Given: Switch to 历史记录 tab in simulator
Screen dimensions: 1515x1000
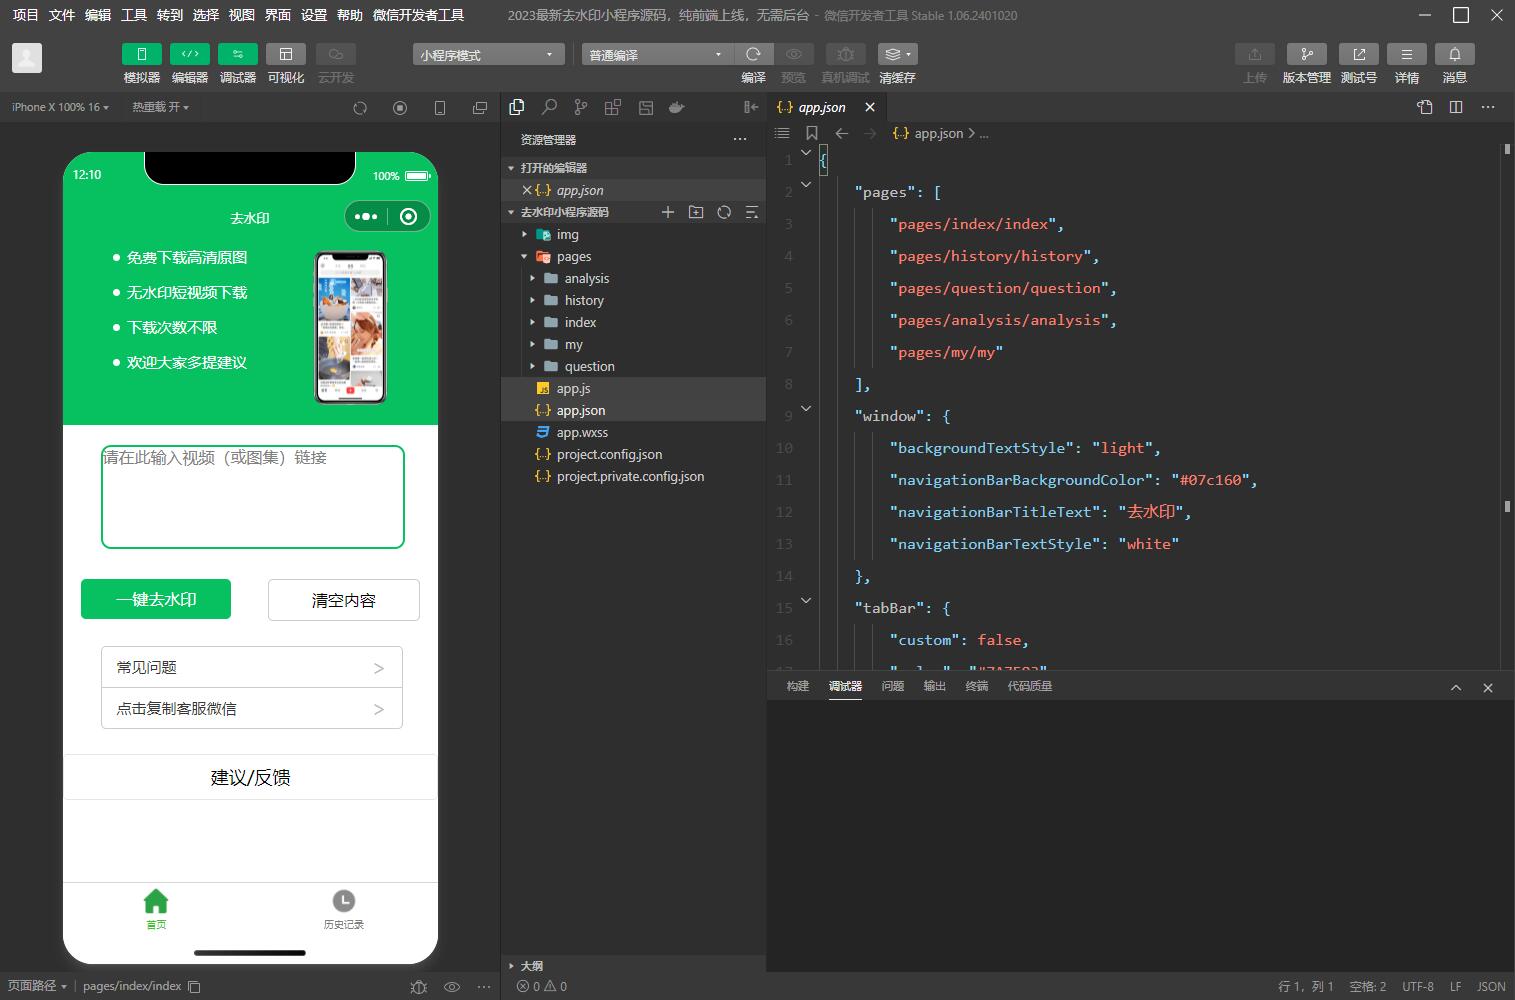Looking at the screenshot, I should click(344, 909).
